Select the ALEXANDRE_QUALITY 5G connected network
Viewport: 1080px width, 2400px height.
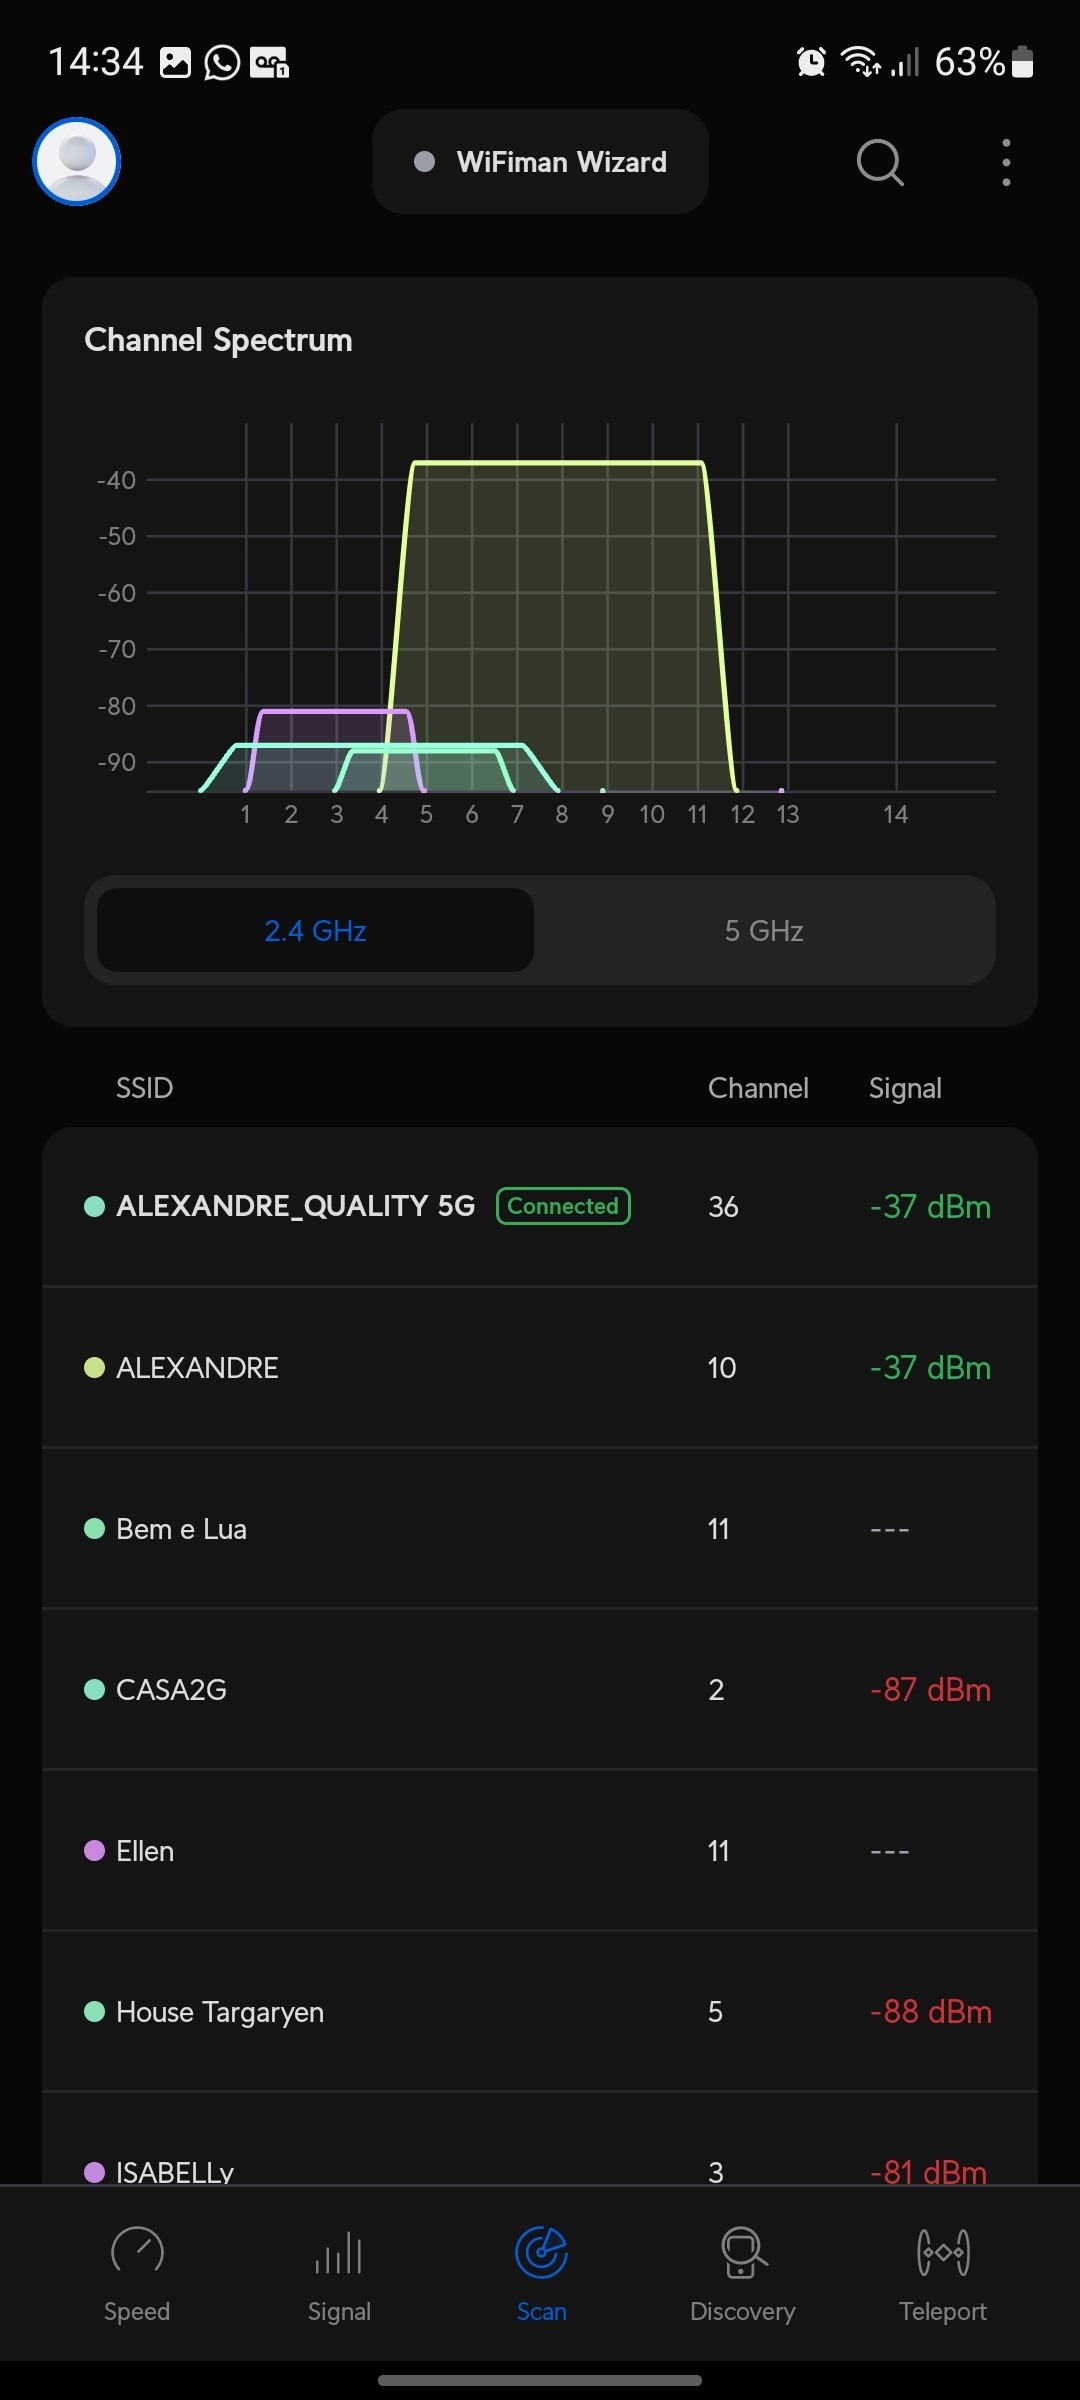[540, 1206]
